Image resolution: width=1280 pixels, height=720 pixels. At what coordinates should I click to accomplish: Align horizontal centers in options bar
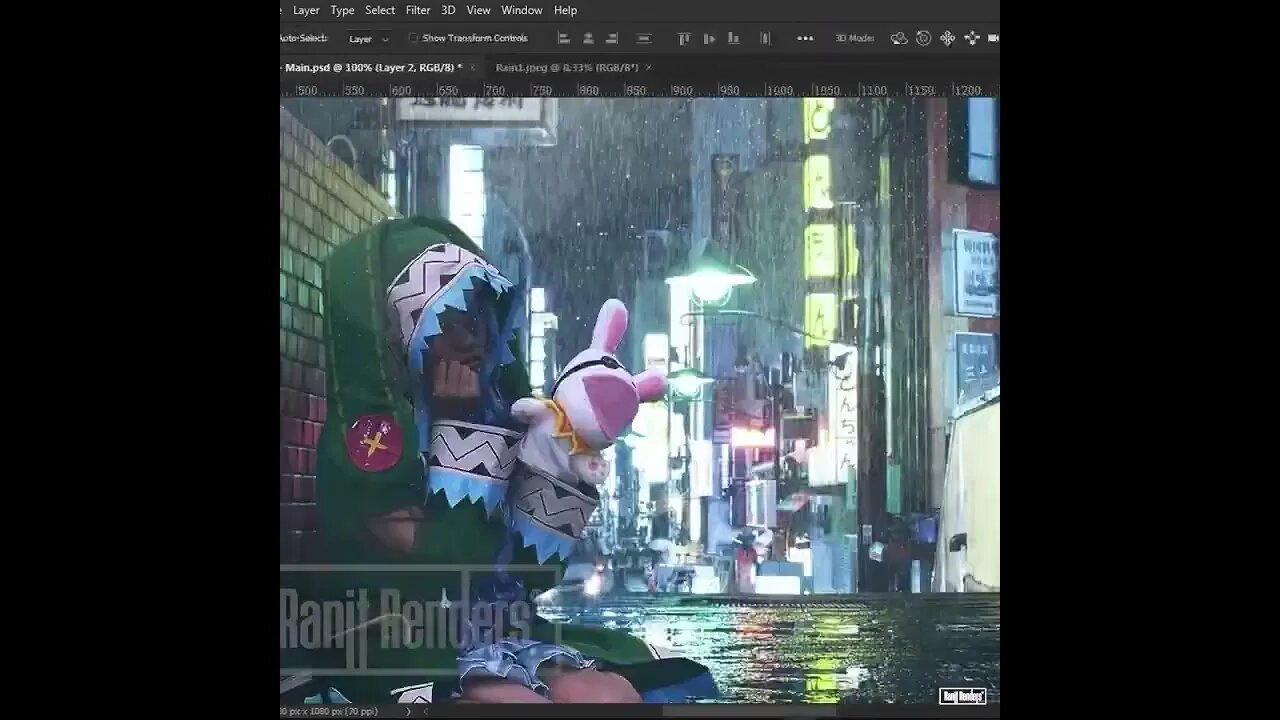click(x=588, y=38)
